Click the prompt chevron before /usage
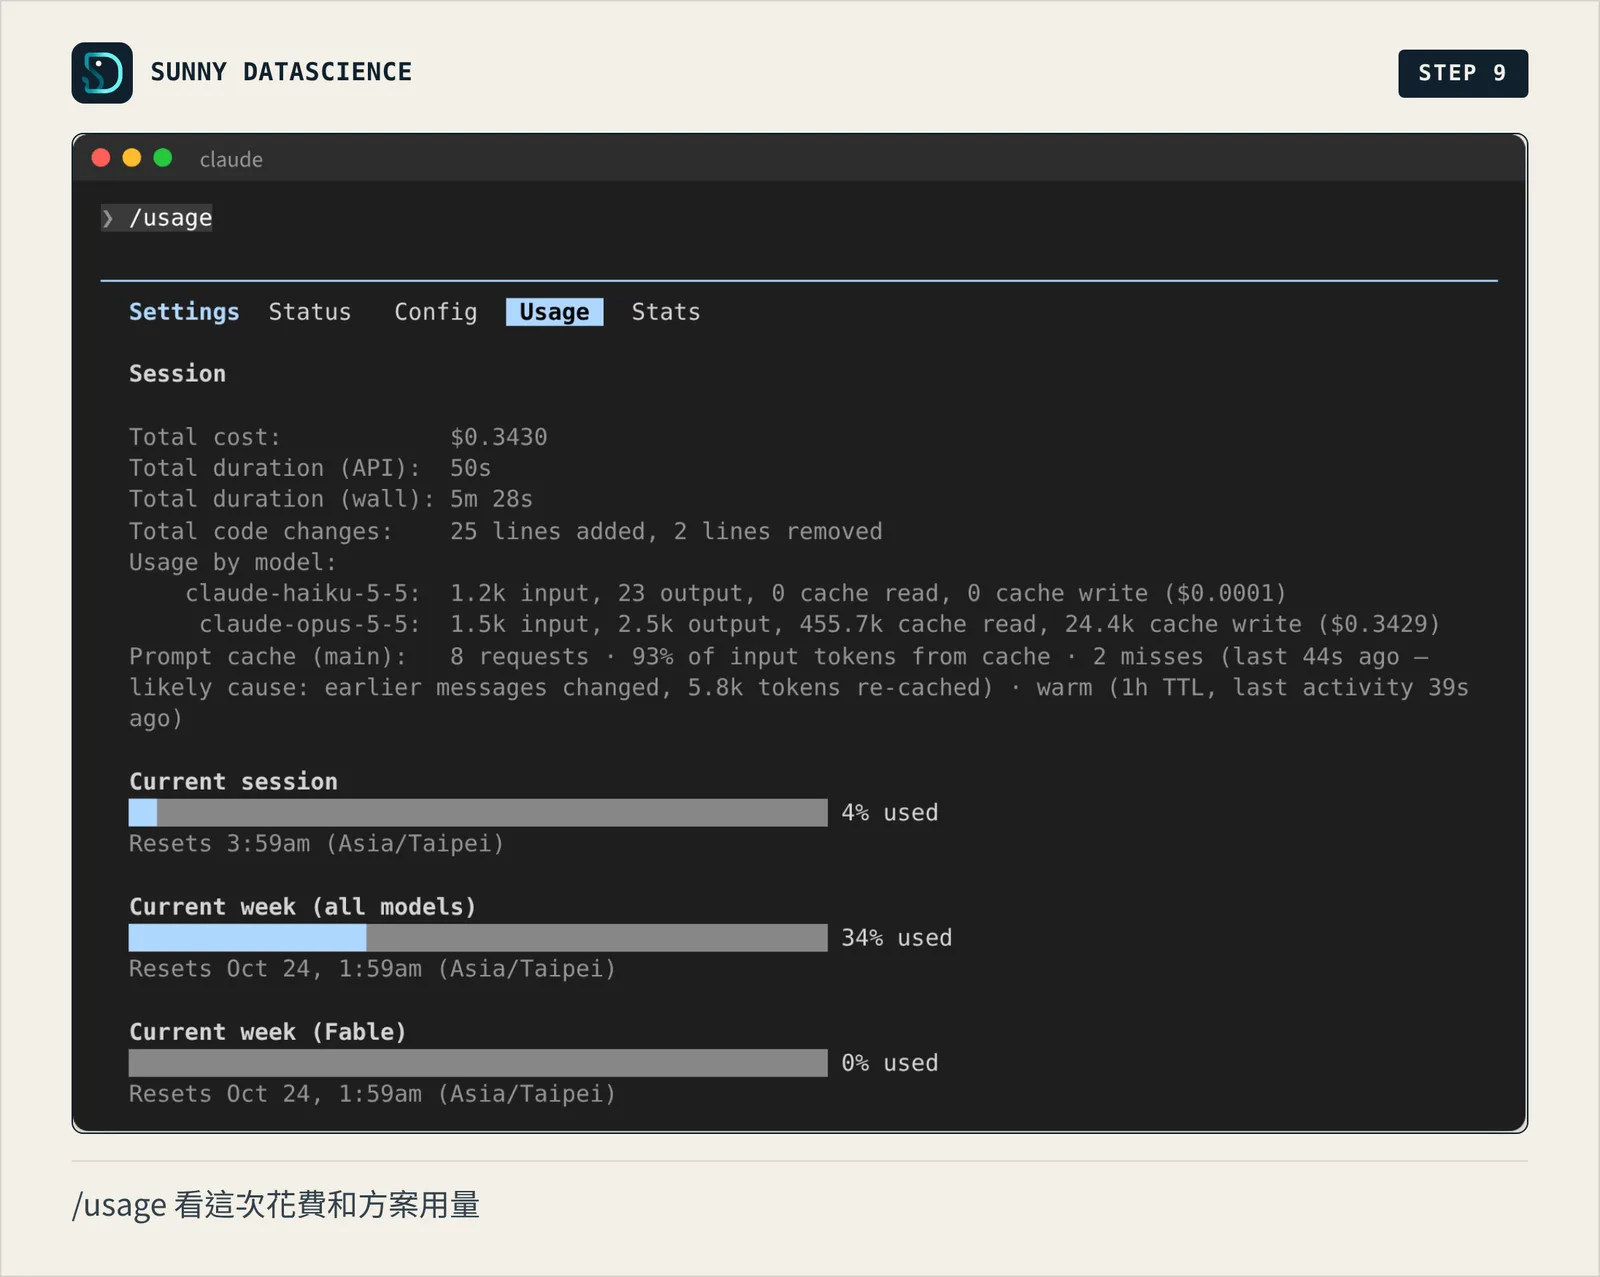Screen dimensions: 1600x1277 coord(109,218)
